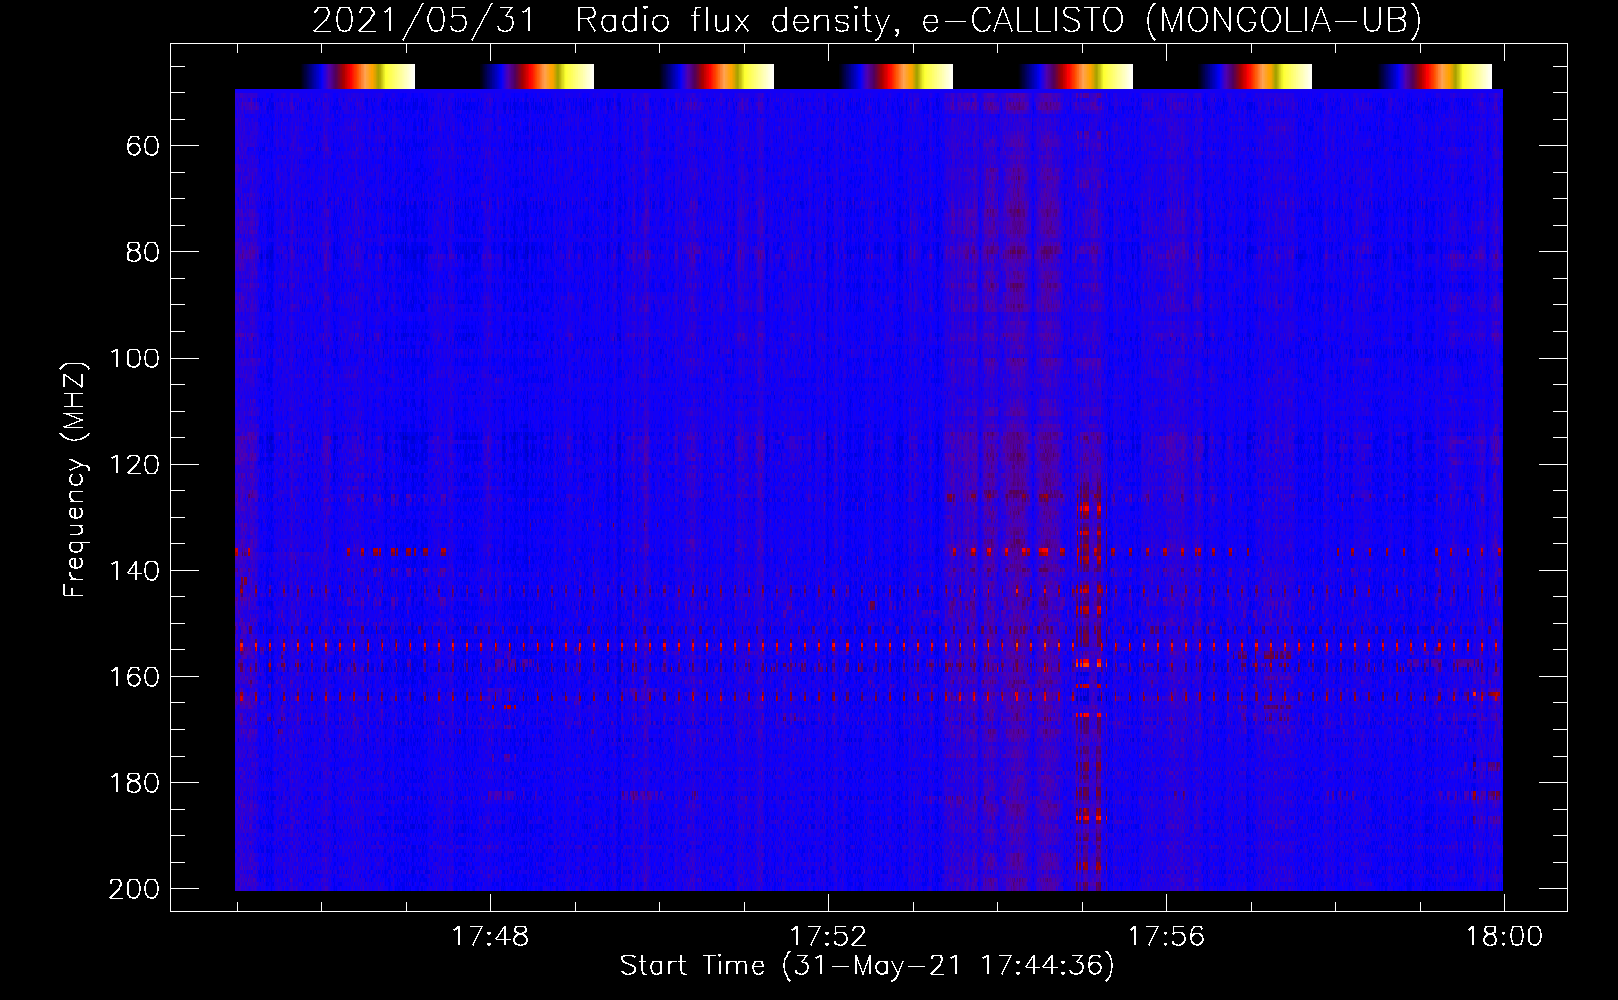Click the 160 MHz frequency label
Viewport: 1618px width, 1000px height.
134,677
